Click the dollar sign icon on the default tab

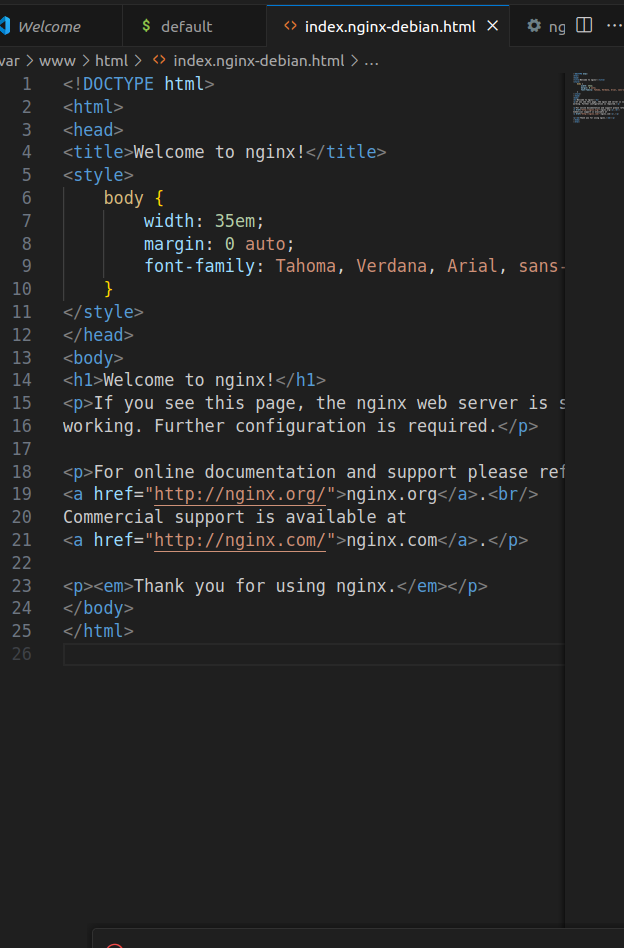point(146,25)
